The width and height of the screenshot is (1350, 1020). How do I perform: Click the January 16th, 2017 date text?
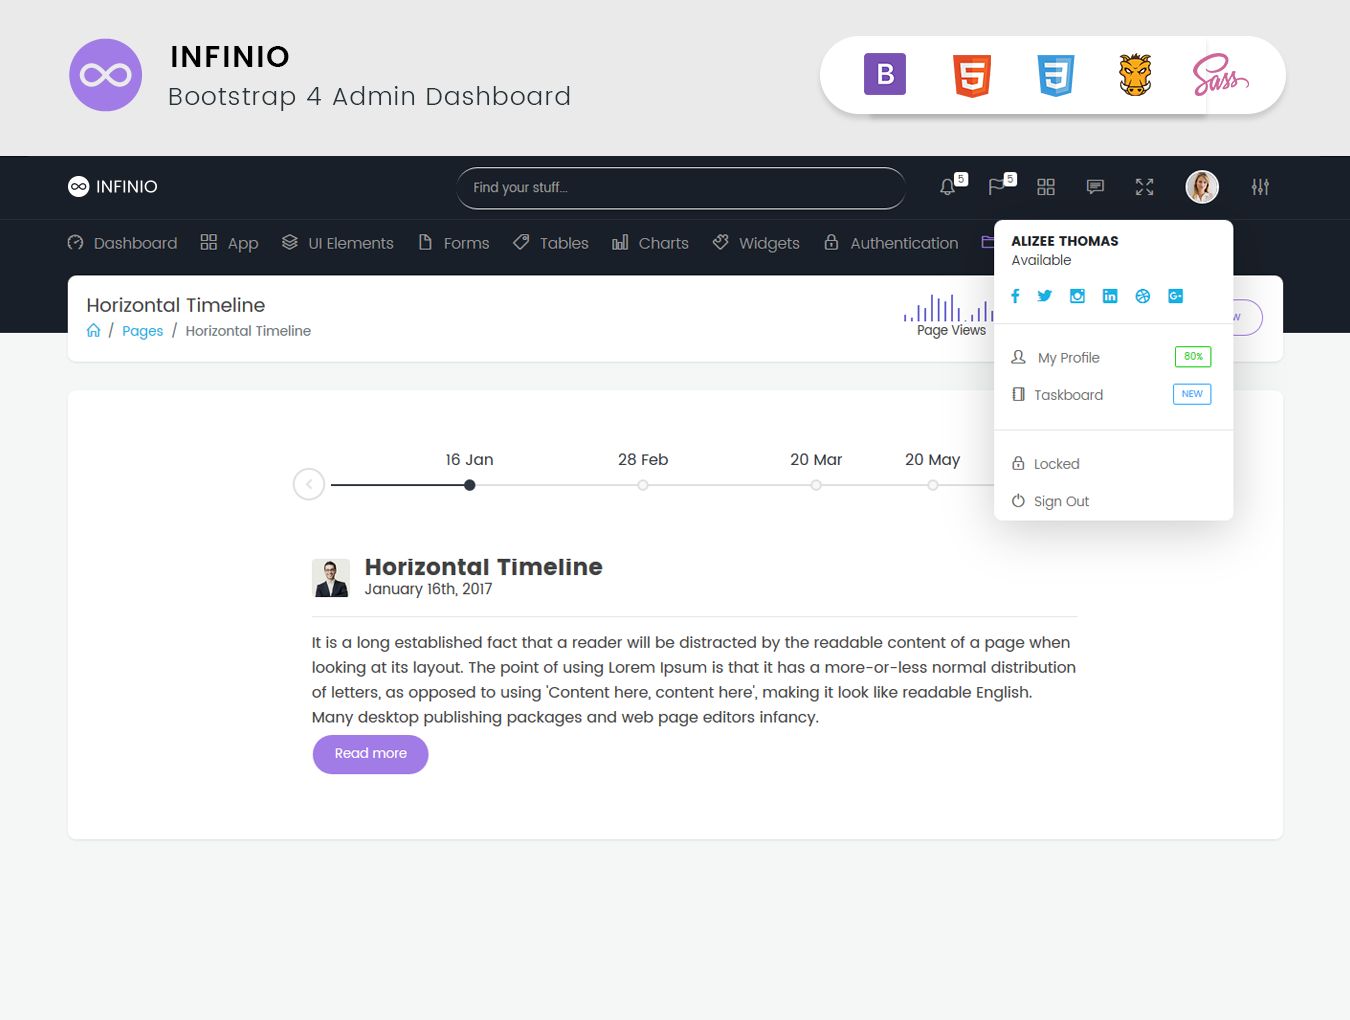pos(428,589)
